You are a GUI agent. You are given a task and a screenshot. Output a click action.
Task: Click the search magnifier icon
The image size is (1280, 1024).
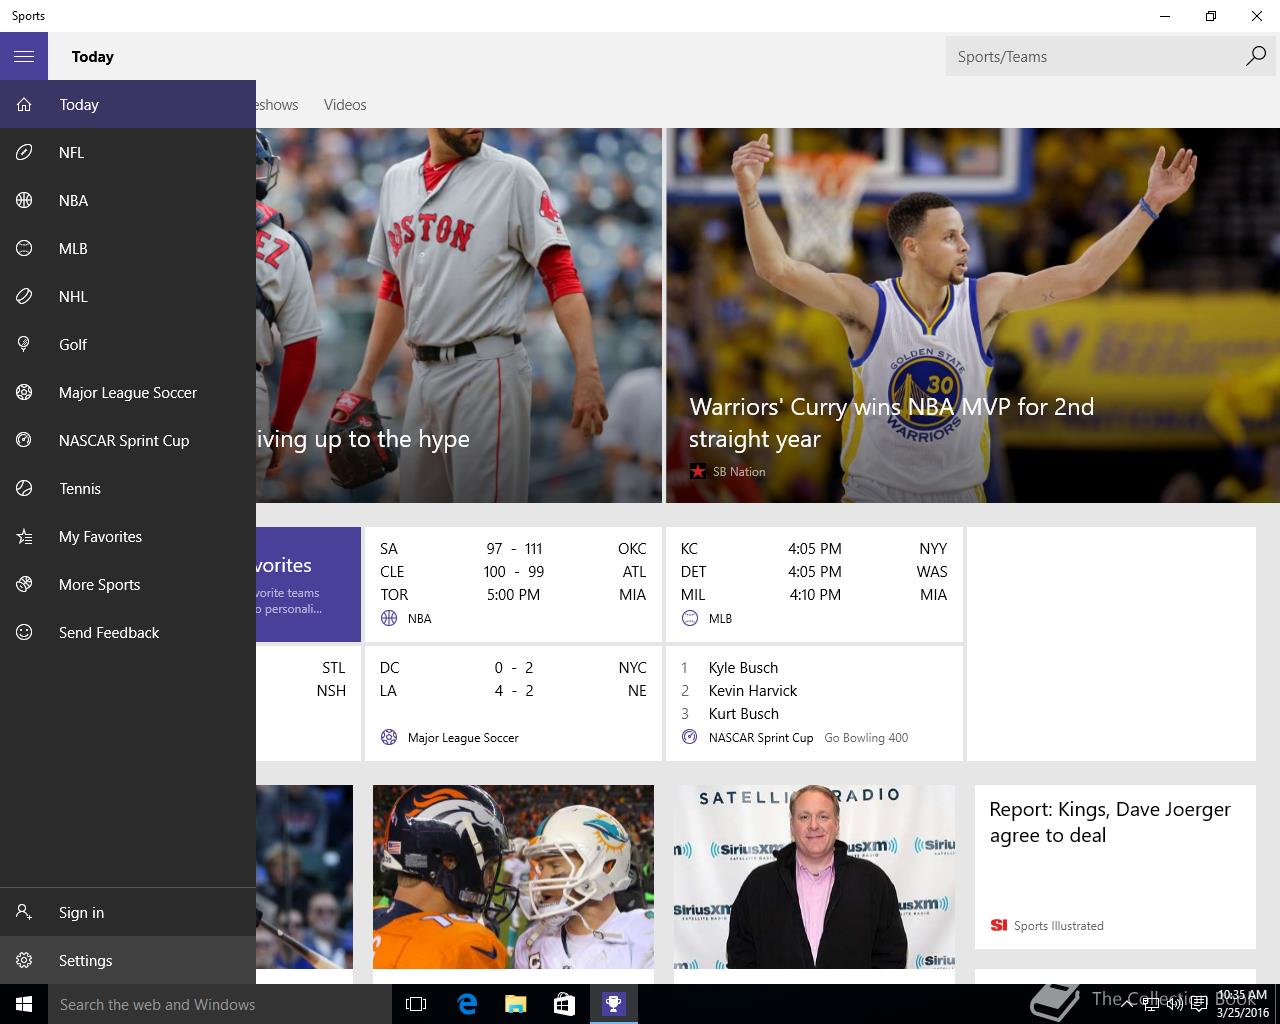1256,57
